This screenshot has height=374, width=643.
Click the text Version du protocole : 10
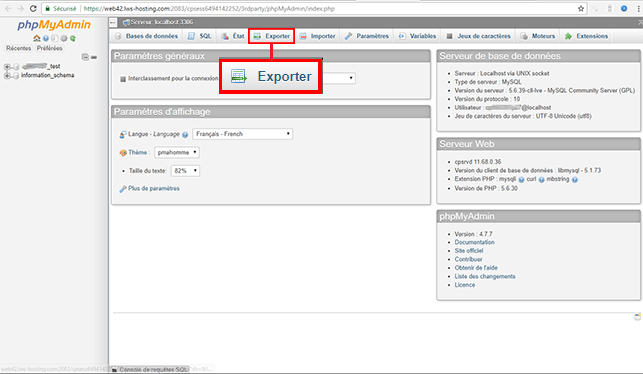[x=487, y=99]
